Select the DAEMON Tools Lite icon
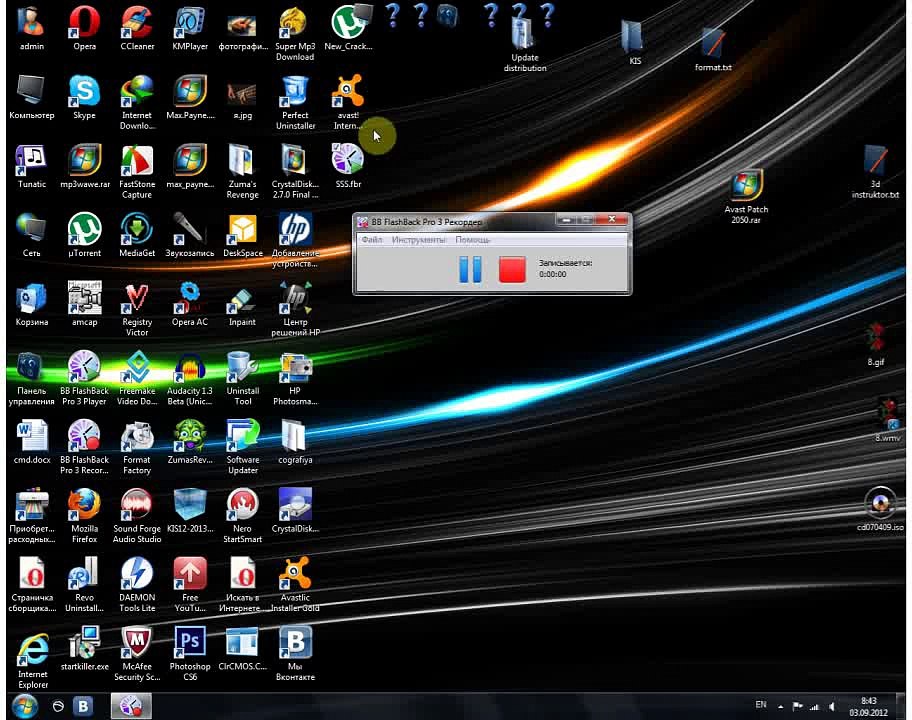The width and height of the screenshot is (912, 720). tap(137, 584)
